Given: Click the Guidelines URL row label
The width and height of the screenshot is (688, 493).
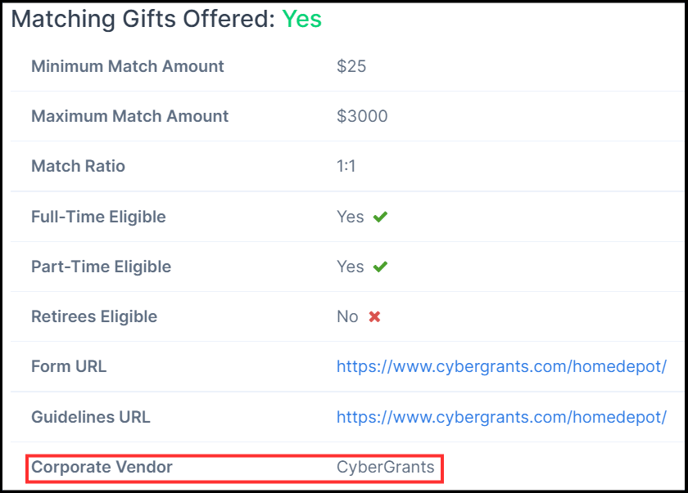Looking at the screenshot, I should coord(91,417).
